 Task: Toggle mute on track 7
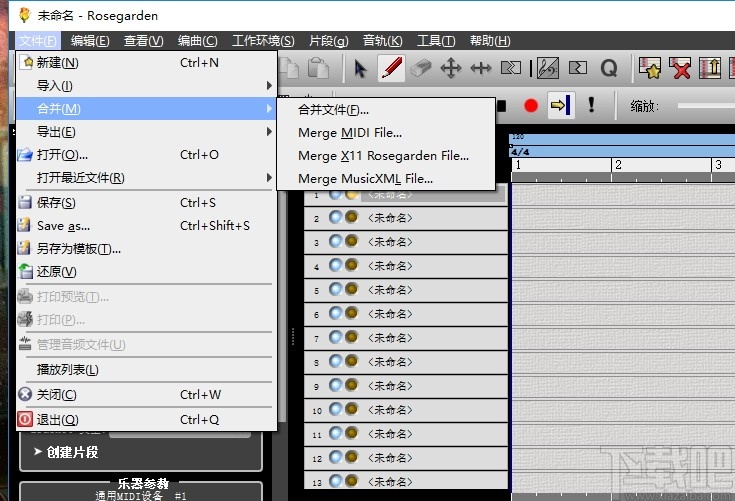(x=335, y=337)
